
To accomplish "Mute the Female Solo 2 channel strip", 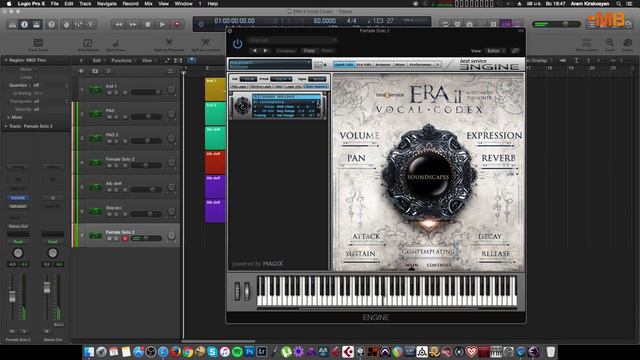I will tap(12, 331).
